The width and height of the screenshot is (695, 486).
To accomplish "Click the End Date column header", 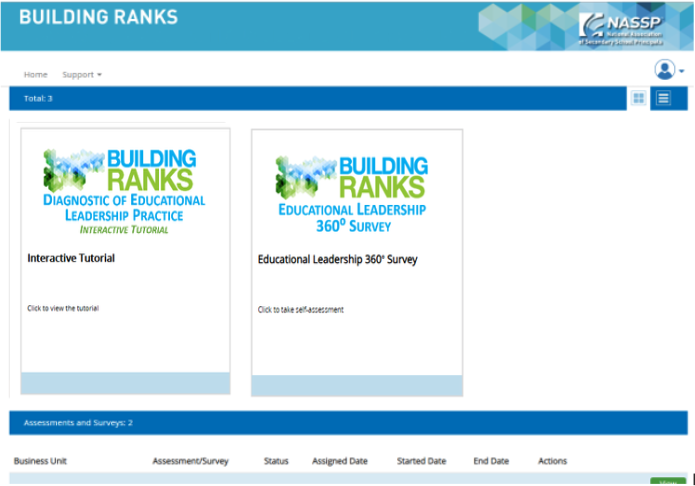I will (491, 461).
